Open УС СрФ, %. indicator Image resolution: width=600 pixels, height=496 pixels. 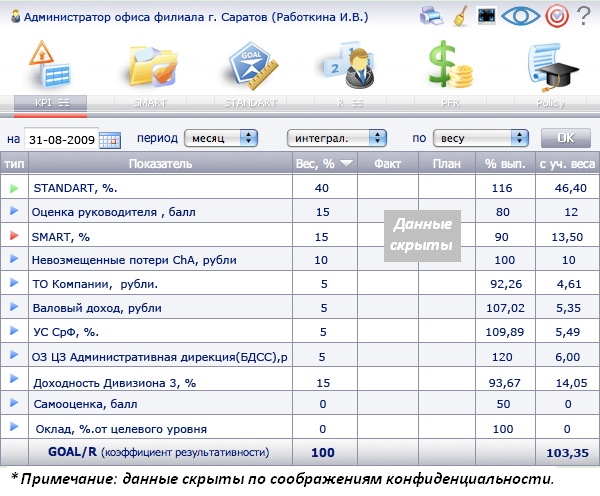(66, 332)
